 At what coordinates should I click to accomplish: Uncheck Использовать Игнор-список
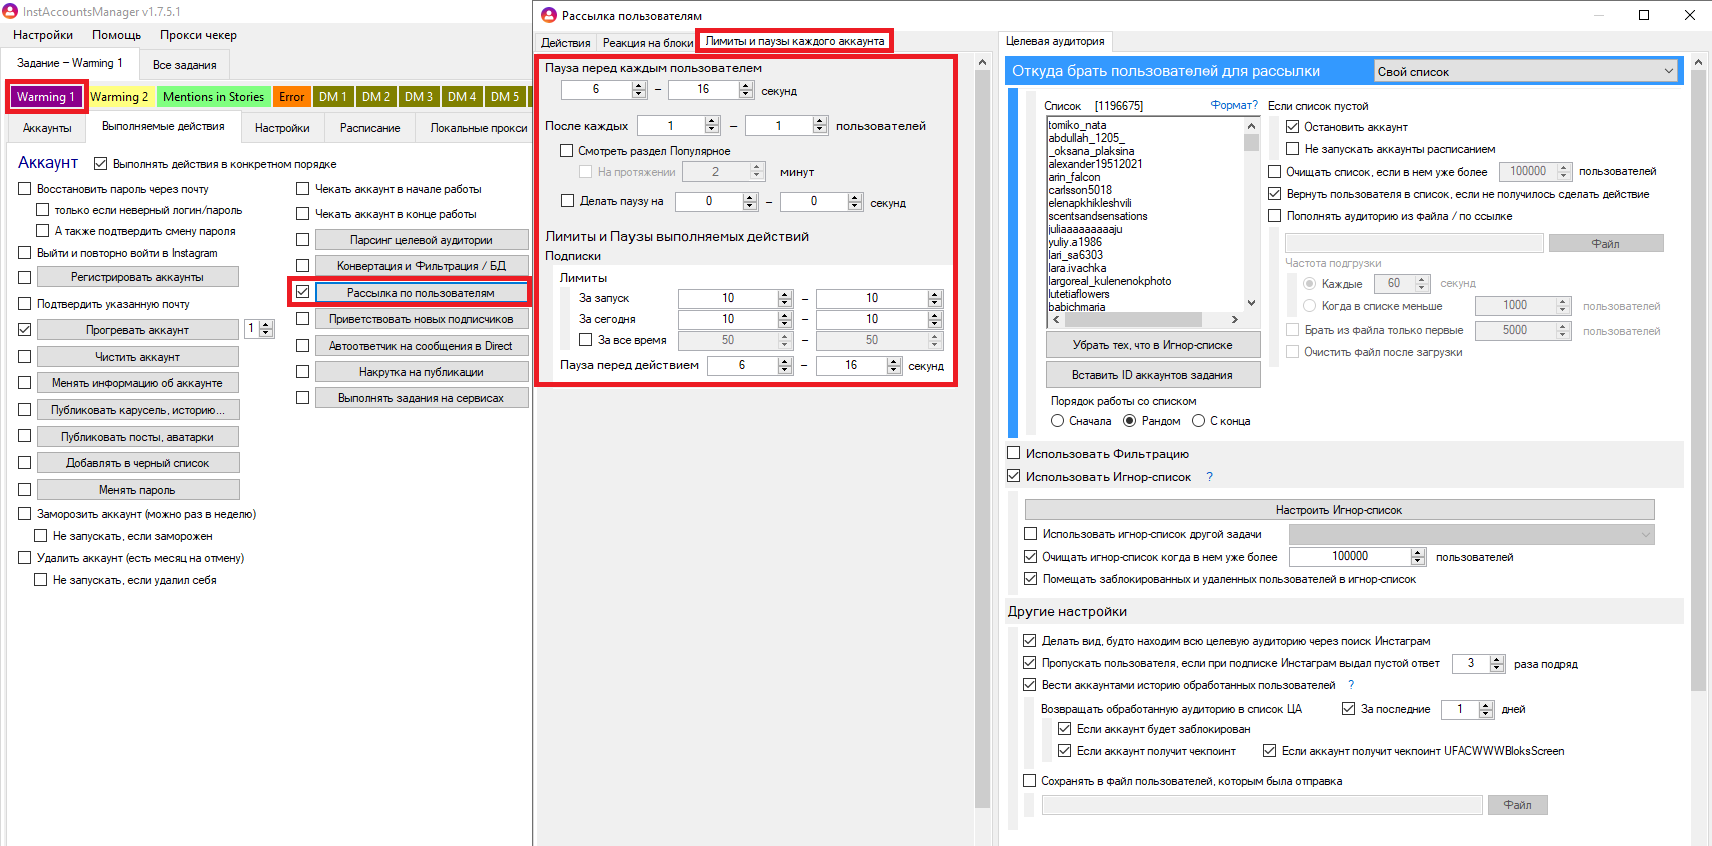tap(1013, 476)
